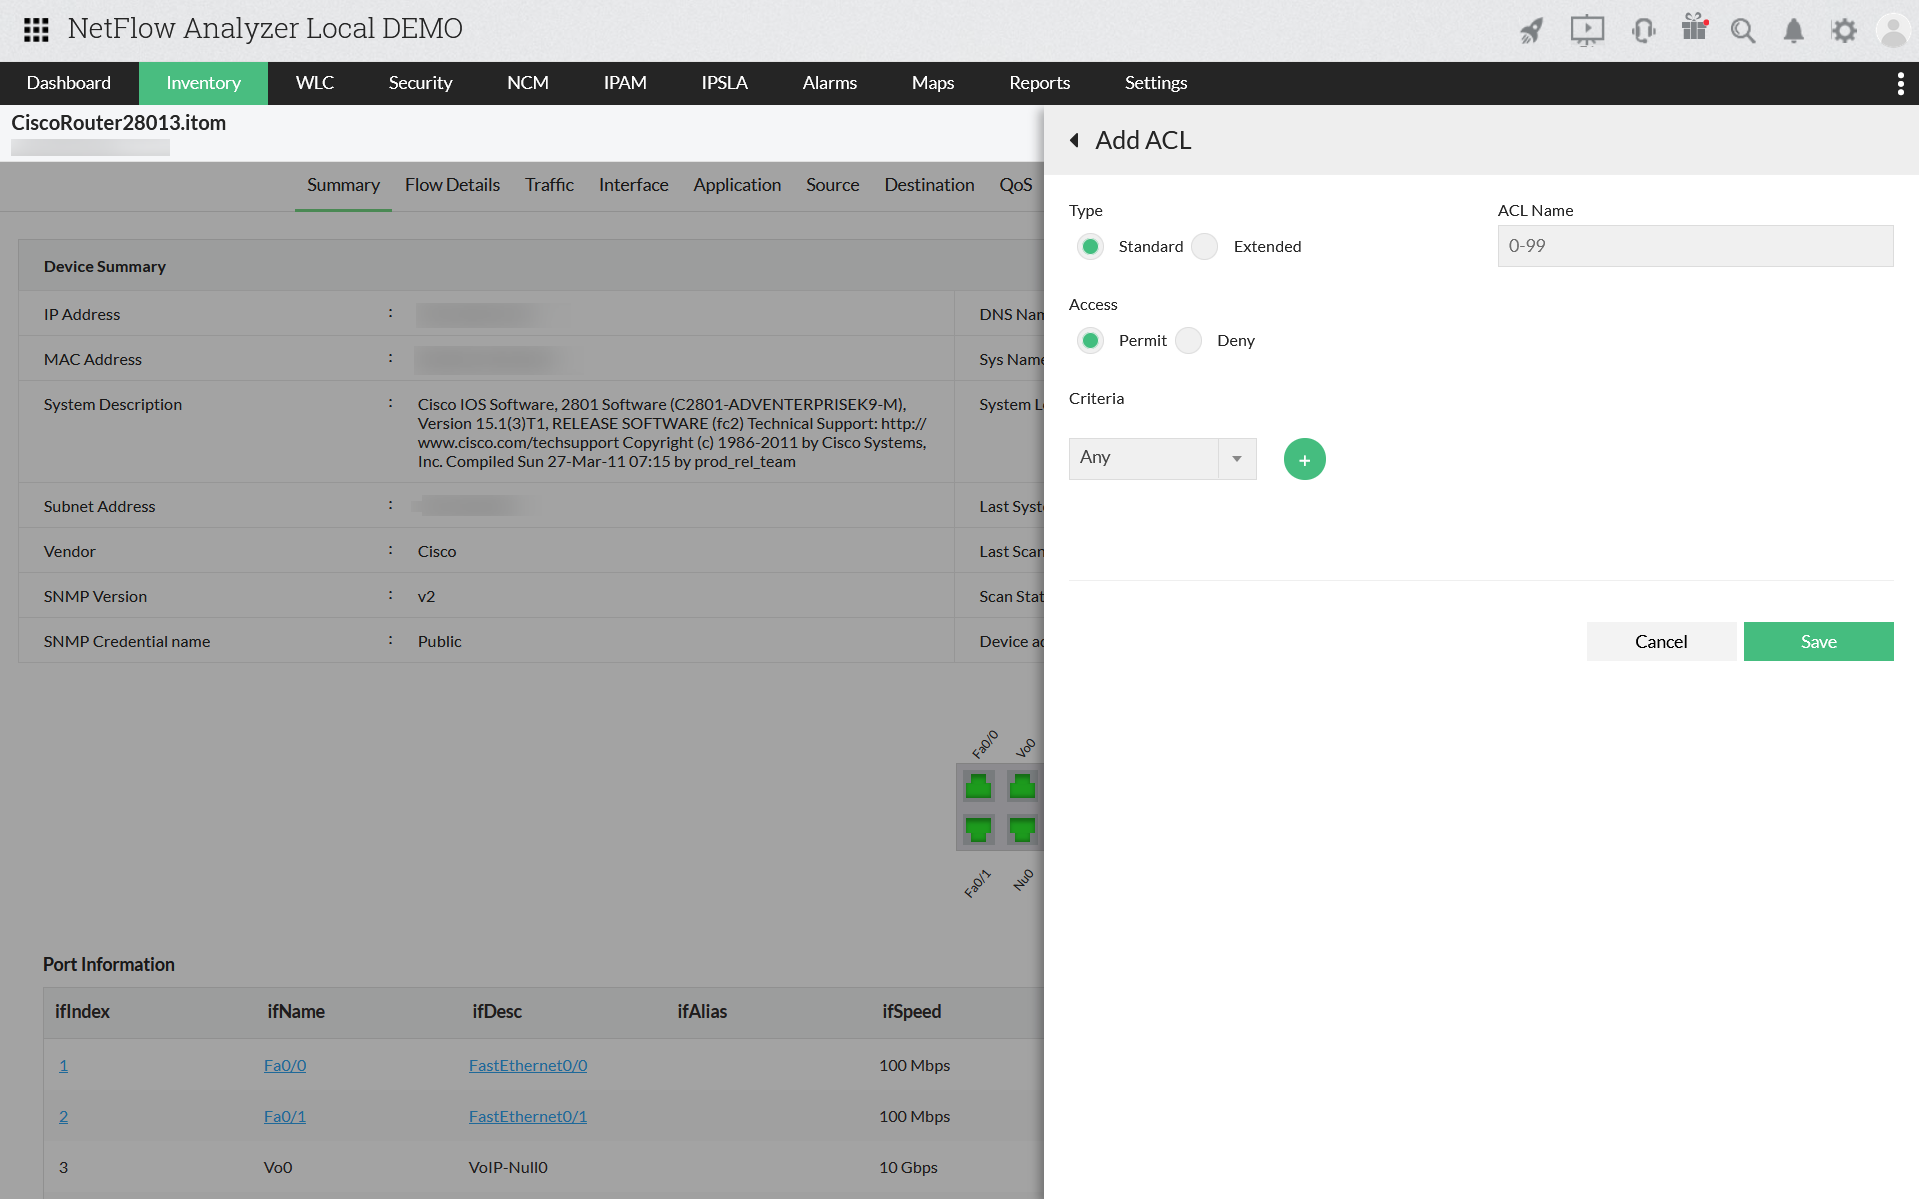
Task: Open the apps grid launcher icon
Action: coord(35,30)
